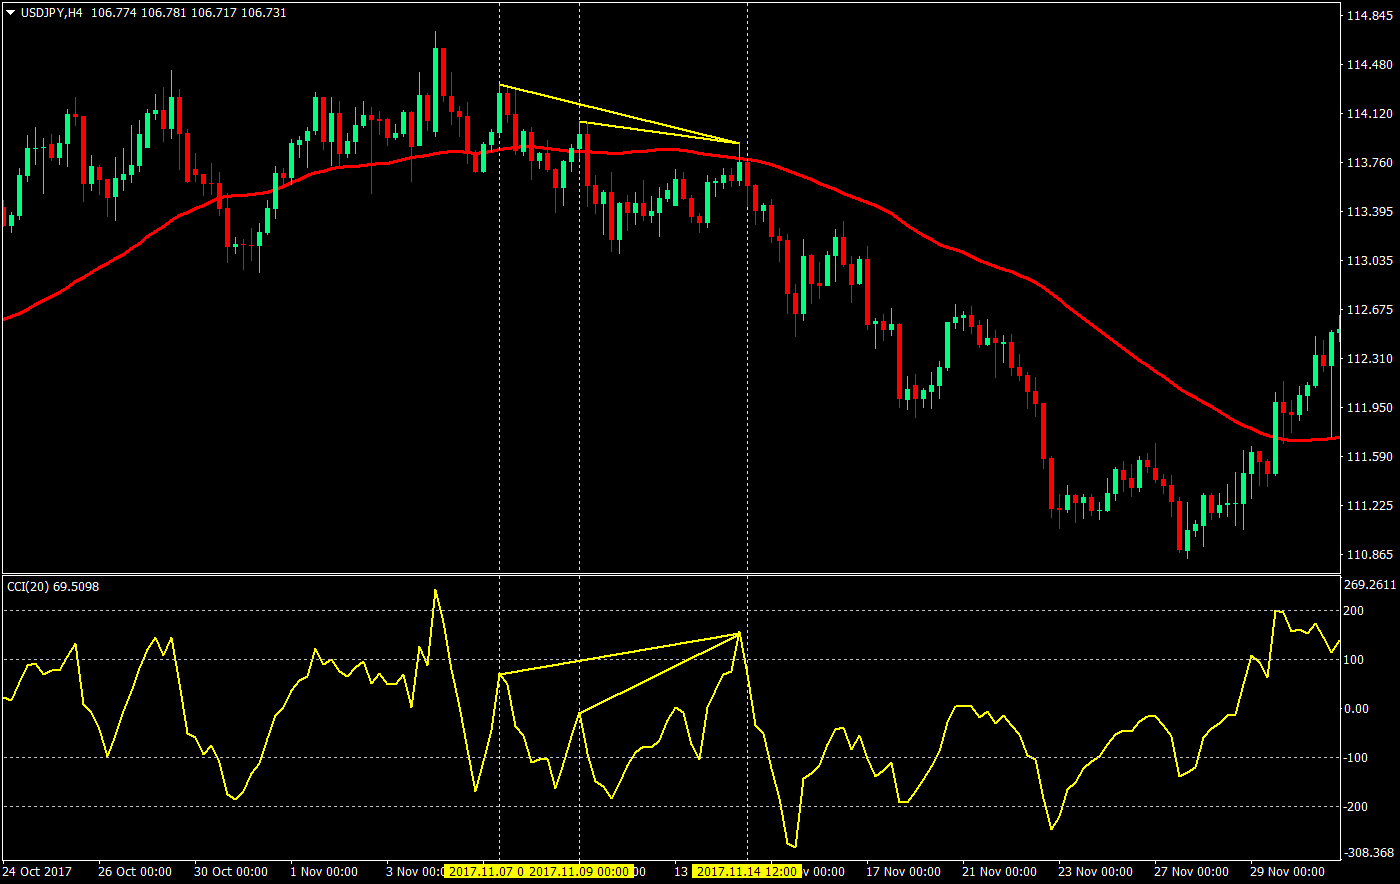Click the -308.368 CCI scale minimum
1400x884 pixels.
[1371, 853]
